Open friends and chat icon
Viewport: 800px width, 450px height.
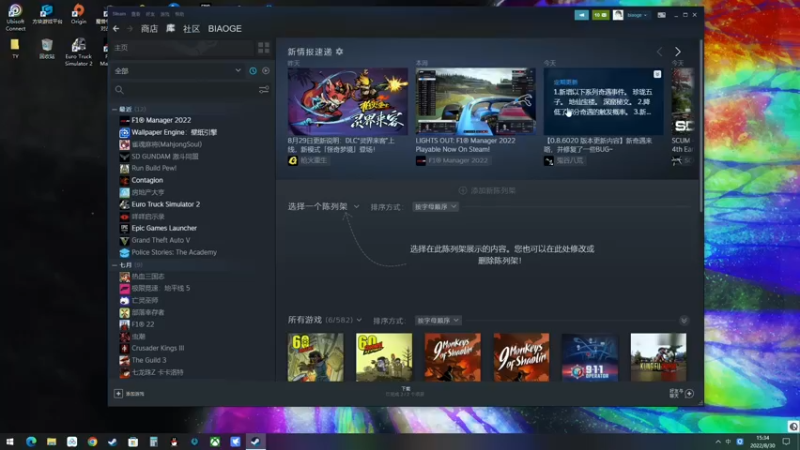tap(689, 393)
